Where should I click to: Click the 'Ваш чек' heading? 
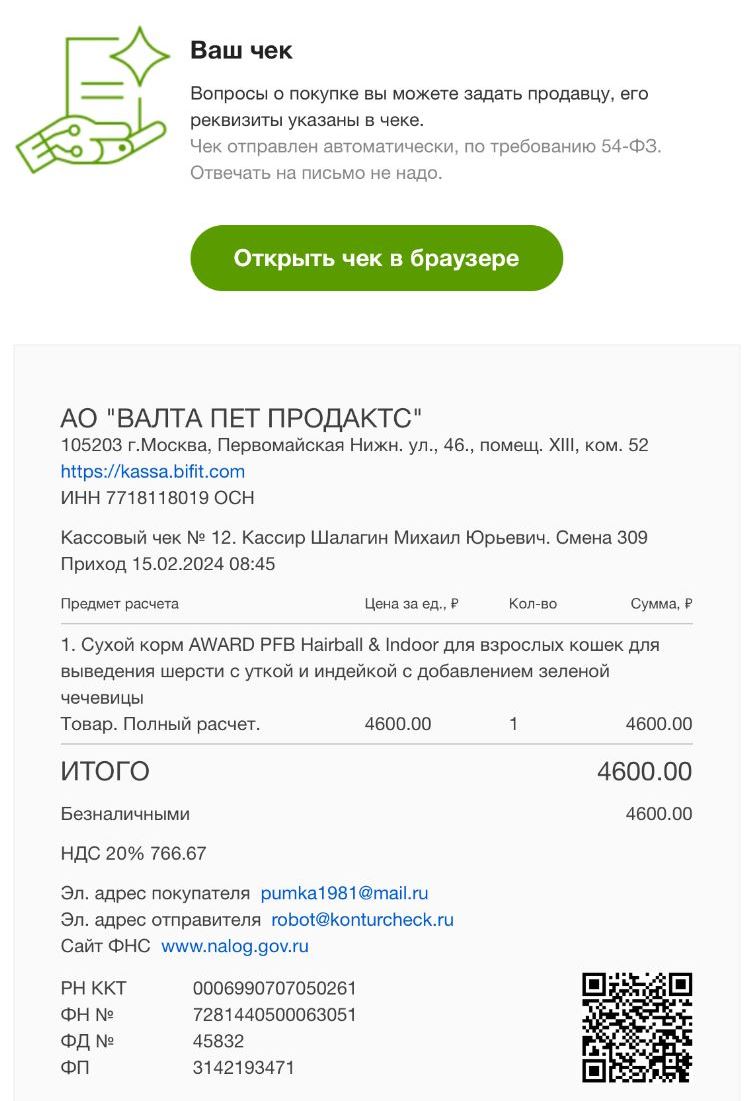241,51
